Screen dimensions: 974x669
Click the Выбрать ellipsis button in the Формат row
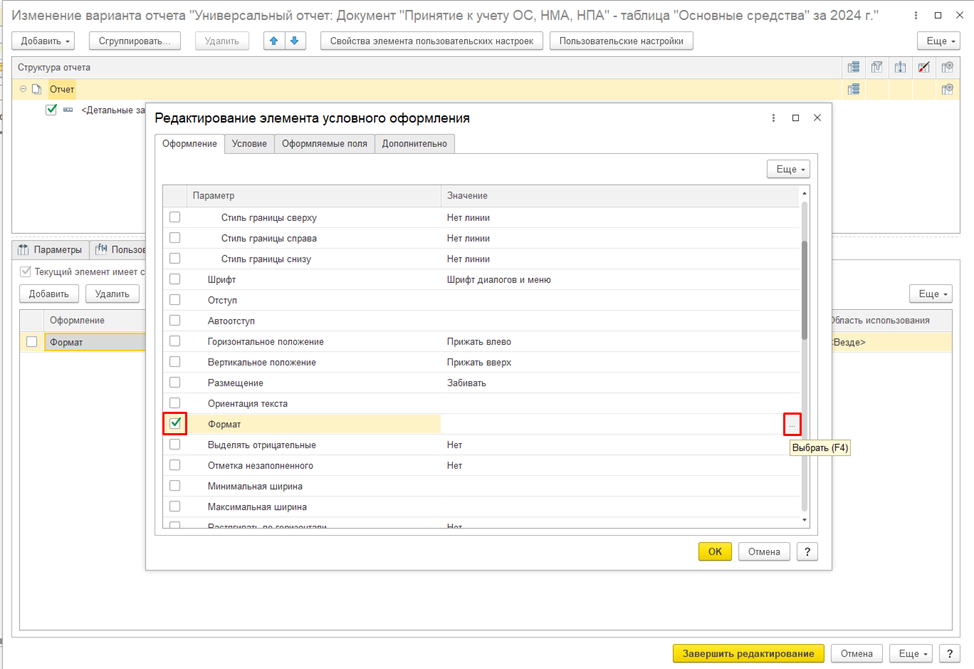(x=792, y=424)
